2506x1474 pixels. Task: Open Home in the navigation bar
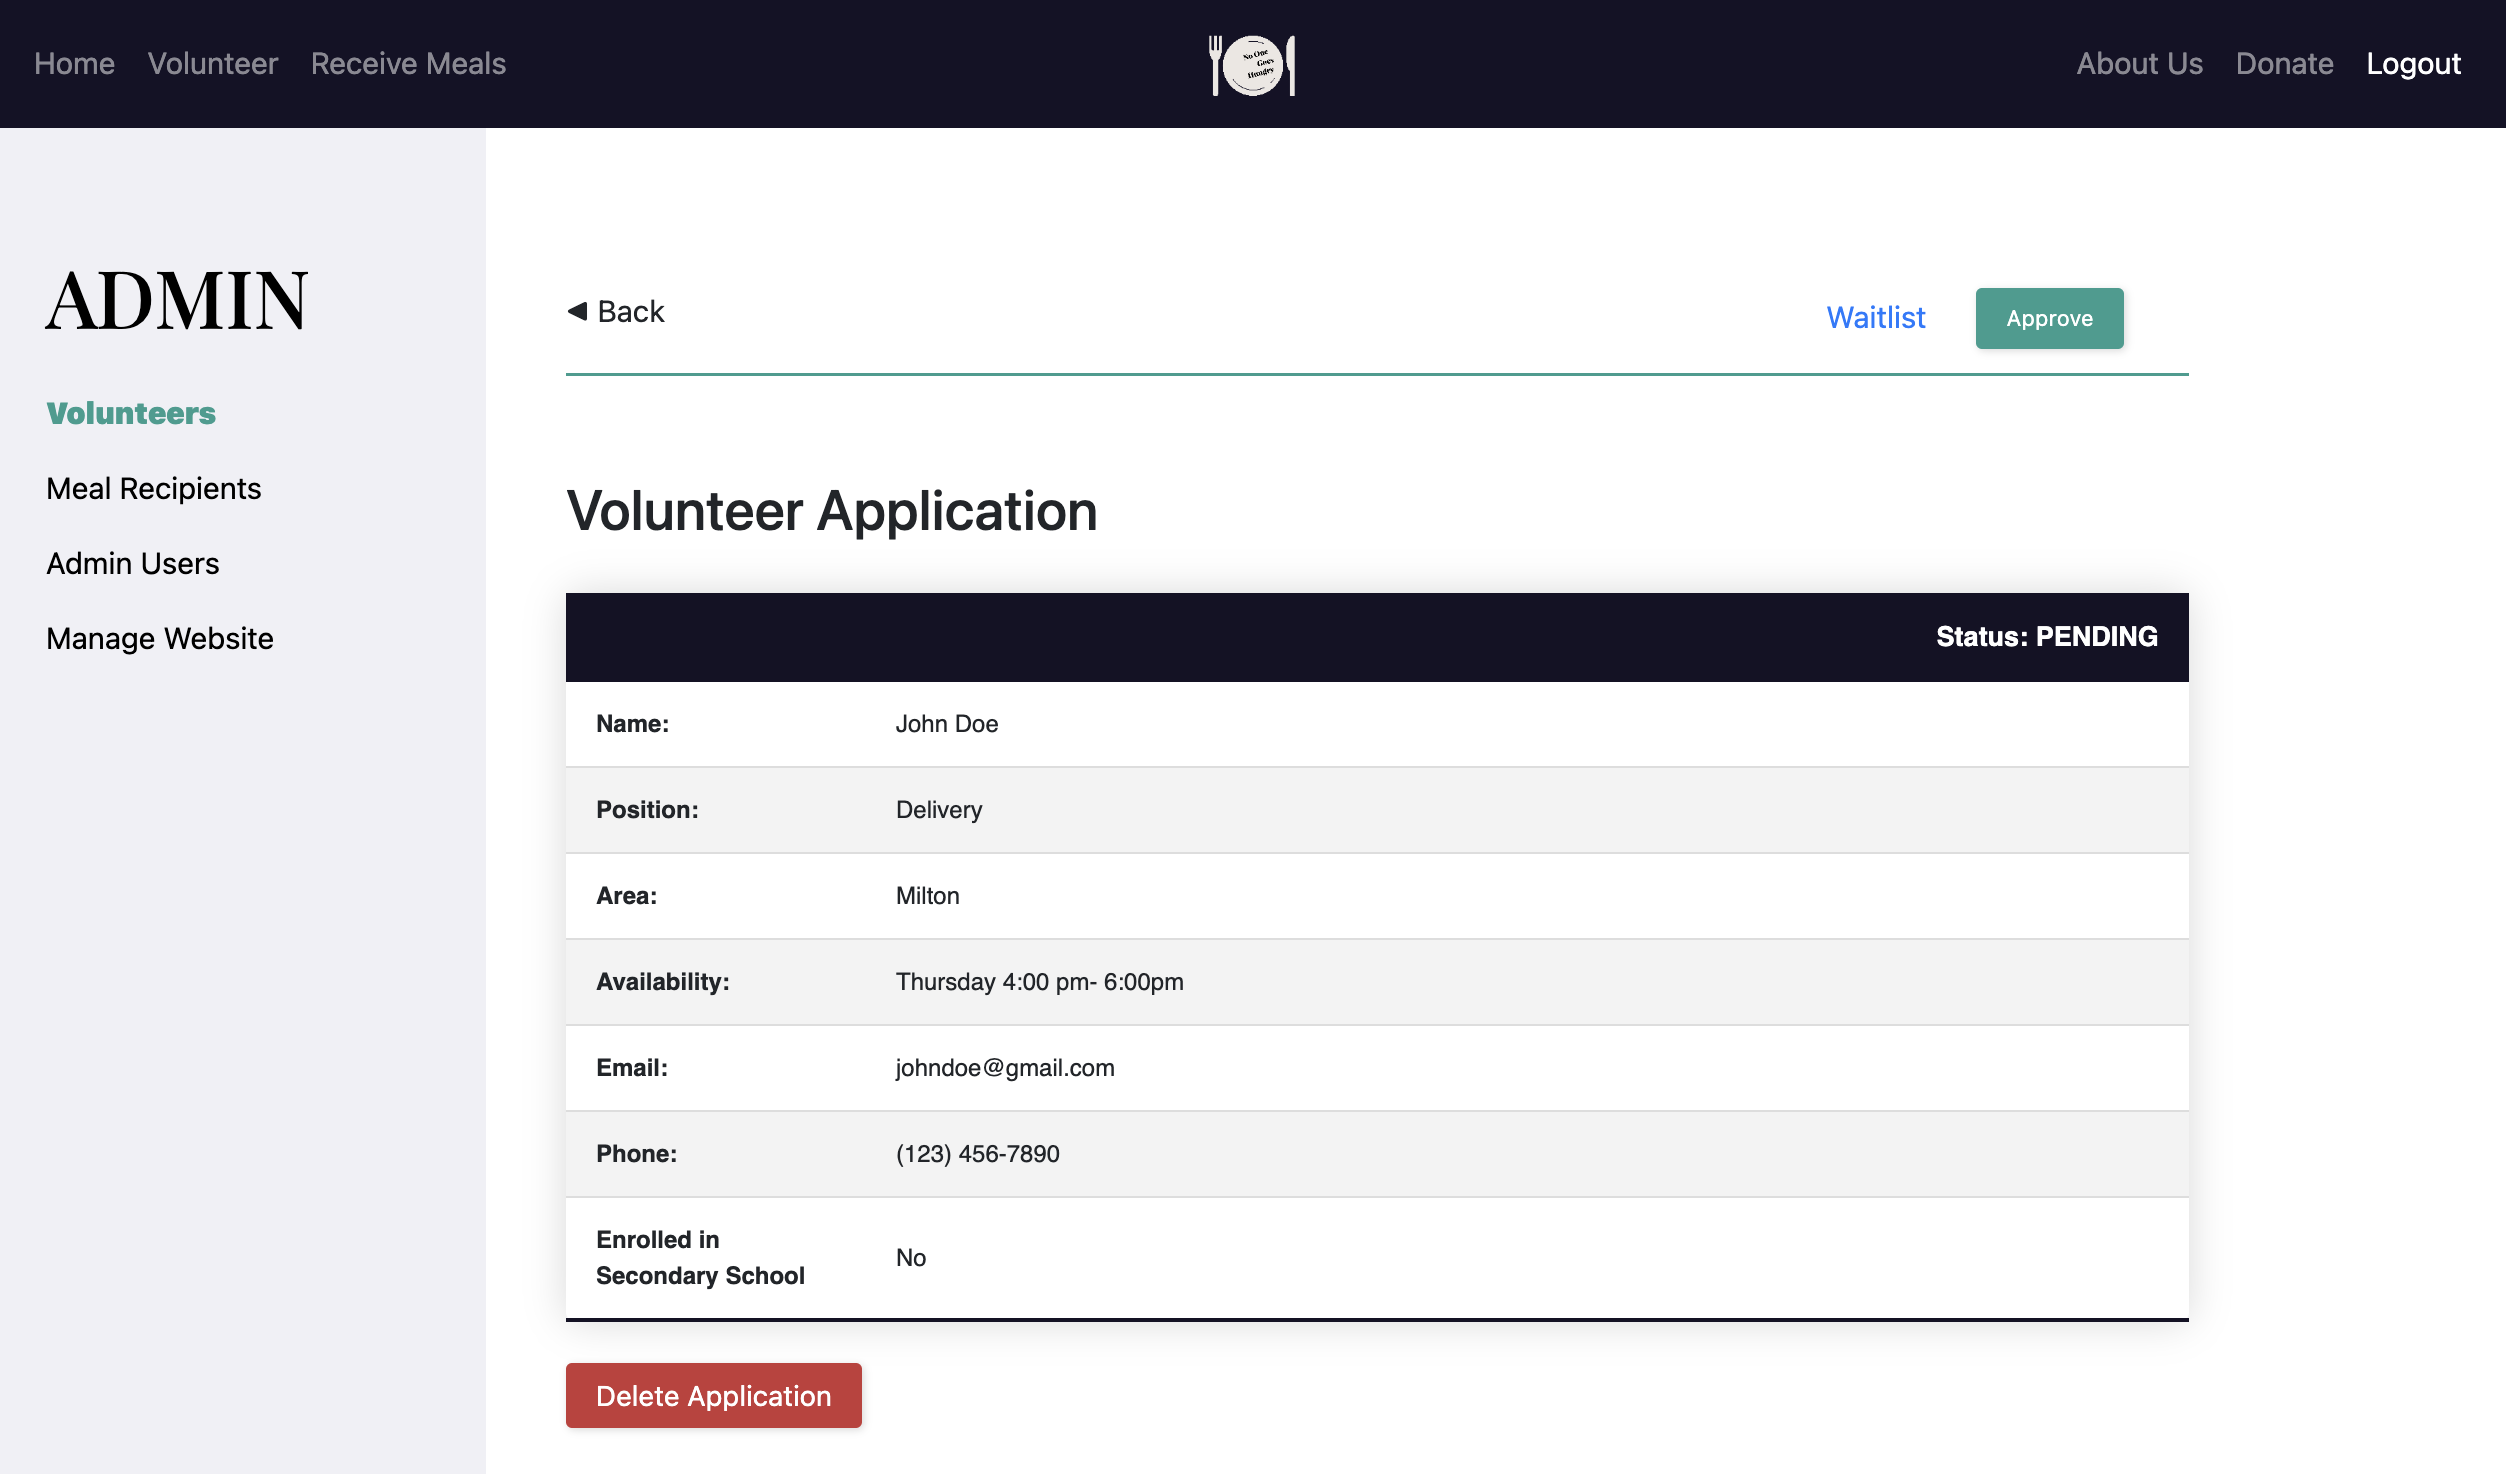click(x=74, y=64)
